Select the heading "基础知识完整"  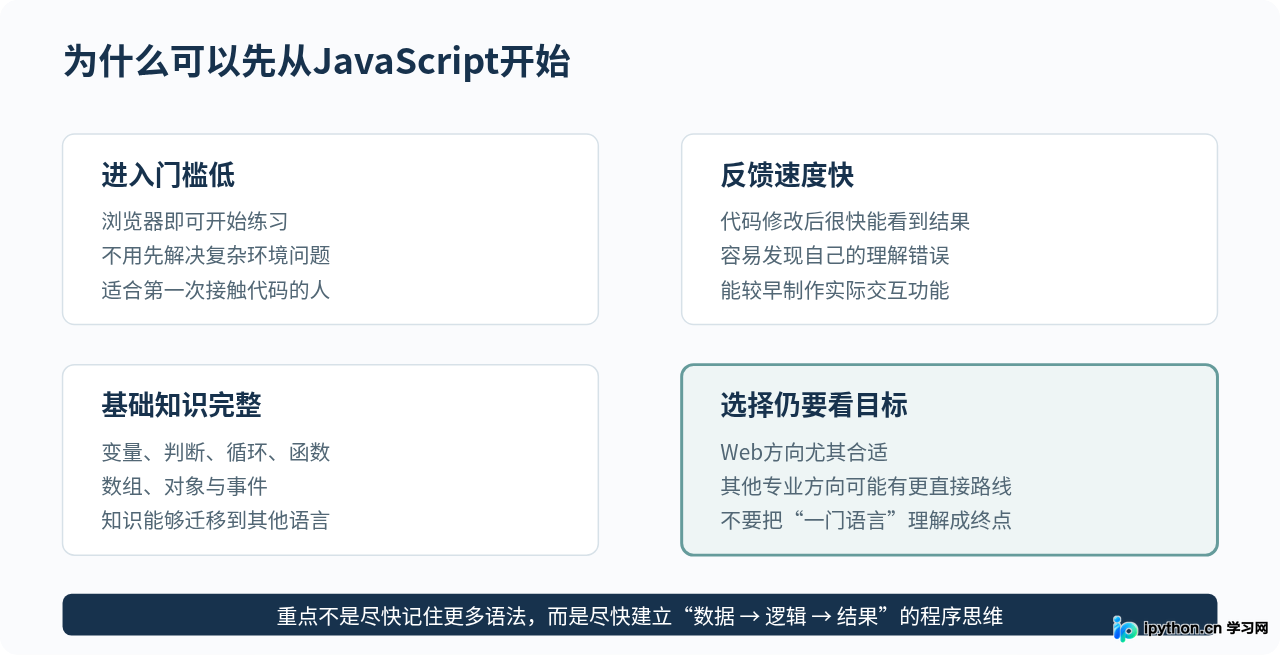pos(181,406)
